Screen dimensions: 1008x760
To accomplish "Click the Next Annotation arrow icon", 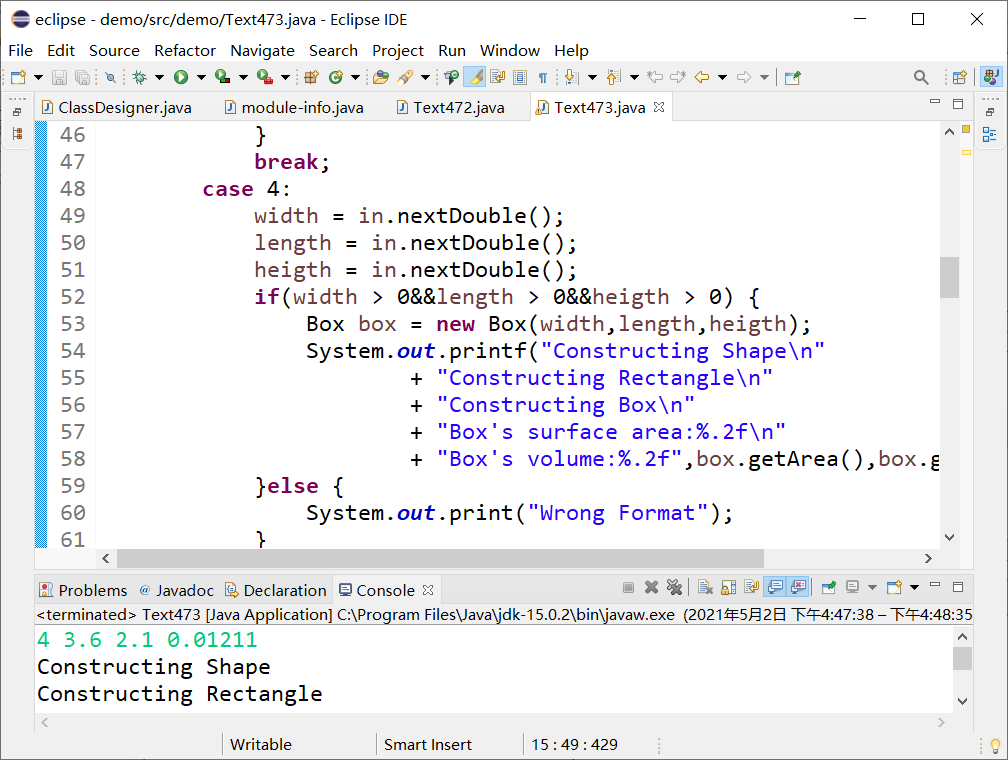I will point(570,78).
